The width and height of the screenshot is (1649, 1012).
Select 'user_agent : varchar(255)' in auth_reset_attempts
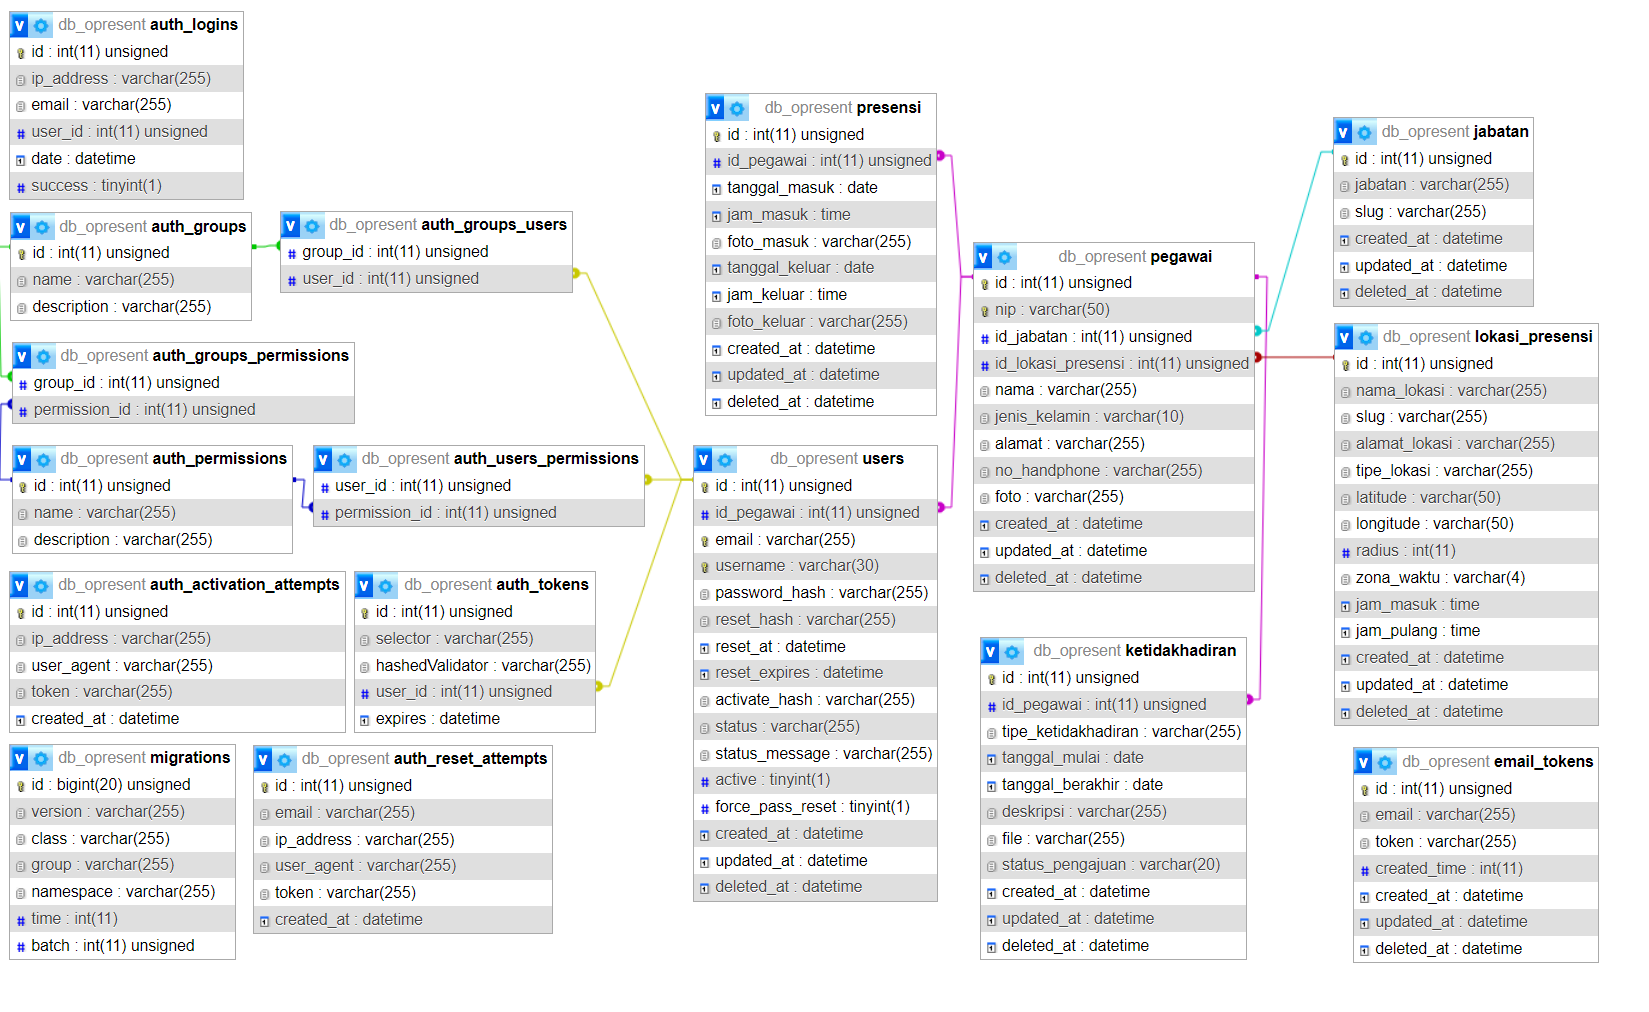pos(403,866)
